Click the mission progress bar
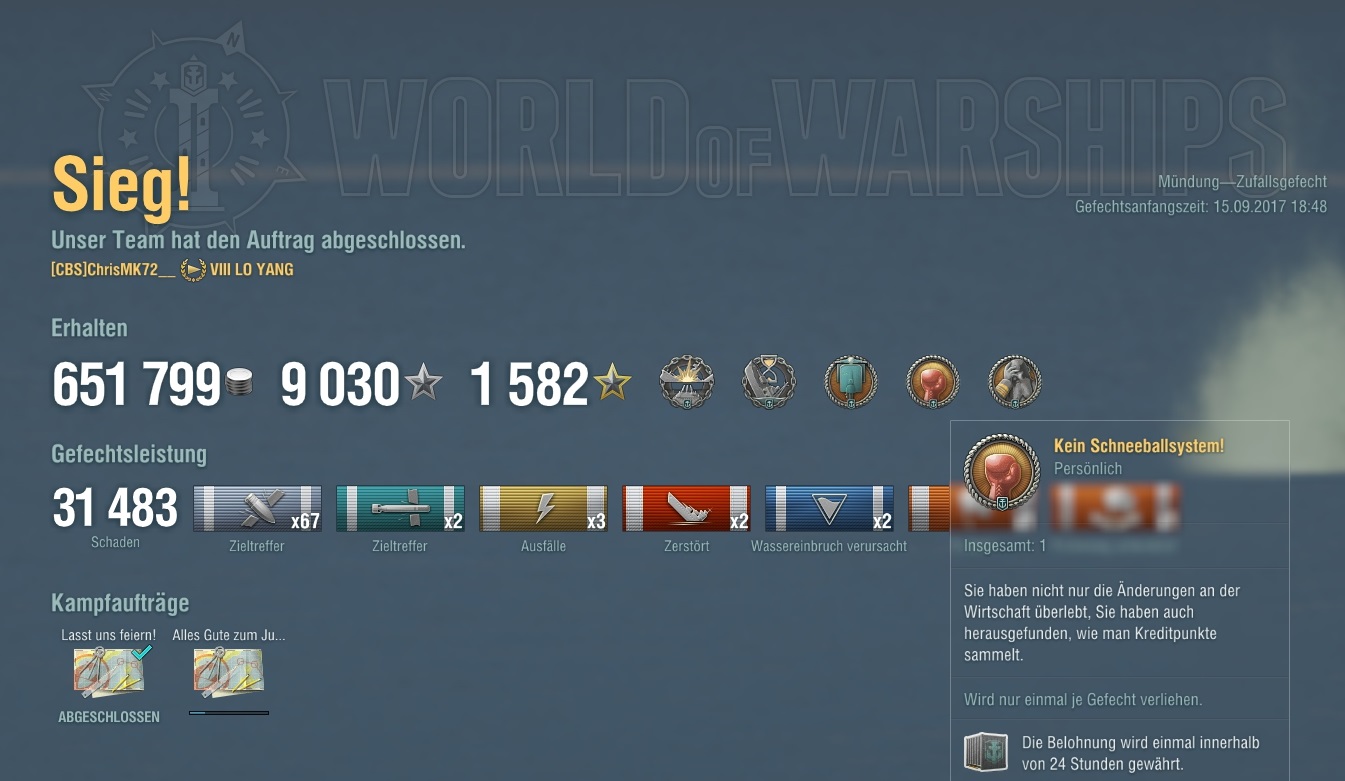Viewport: 1345px width, 781px height. [x=229, y=713]
